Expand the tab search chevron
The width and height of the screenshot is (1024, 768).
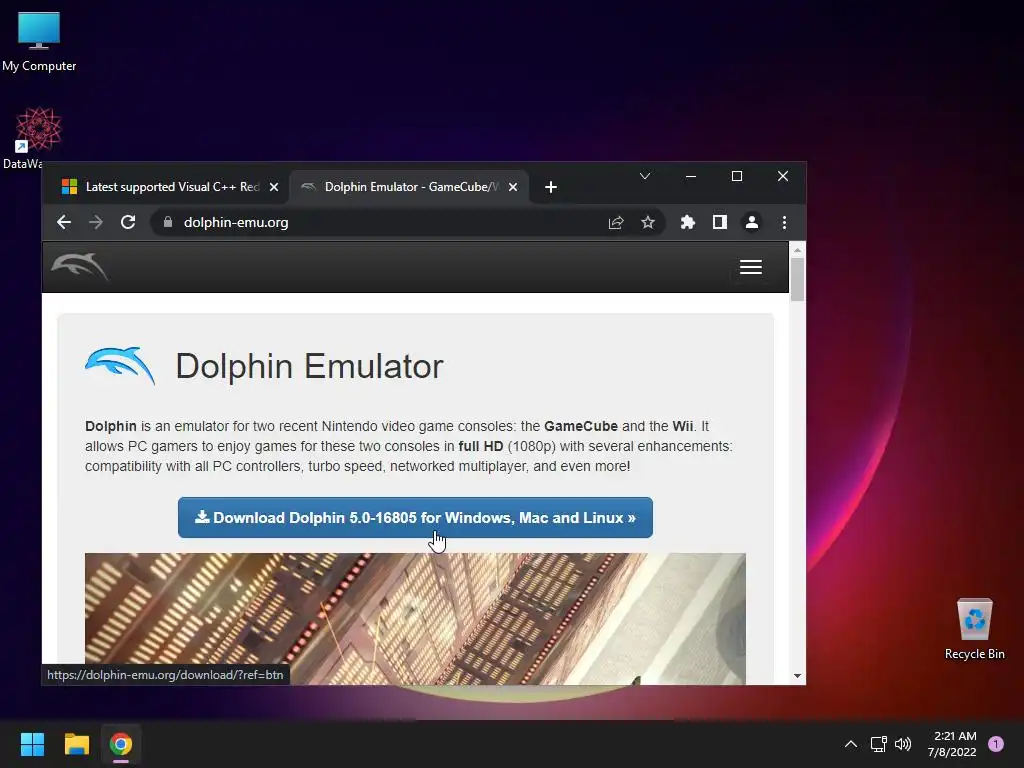[x=645, y=176]
